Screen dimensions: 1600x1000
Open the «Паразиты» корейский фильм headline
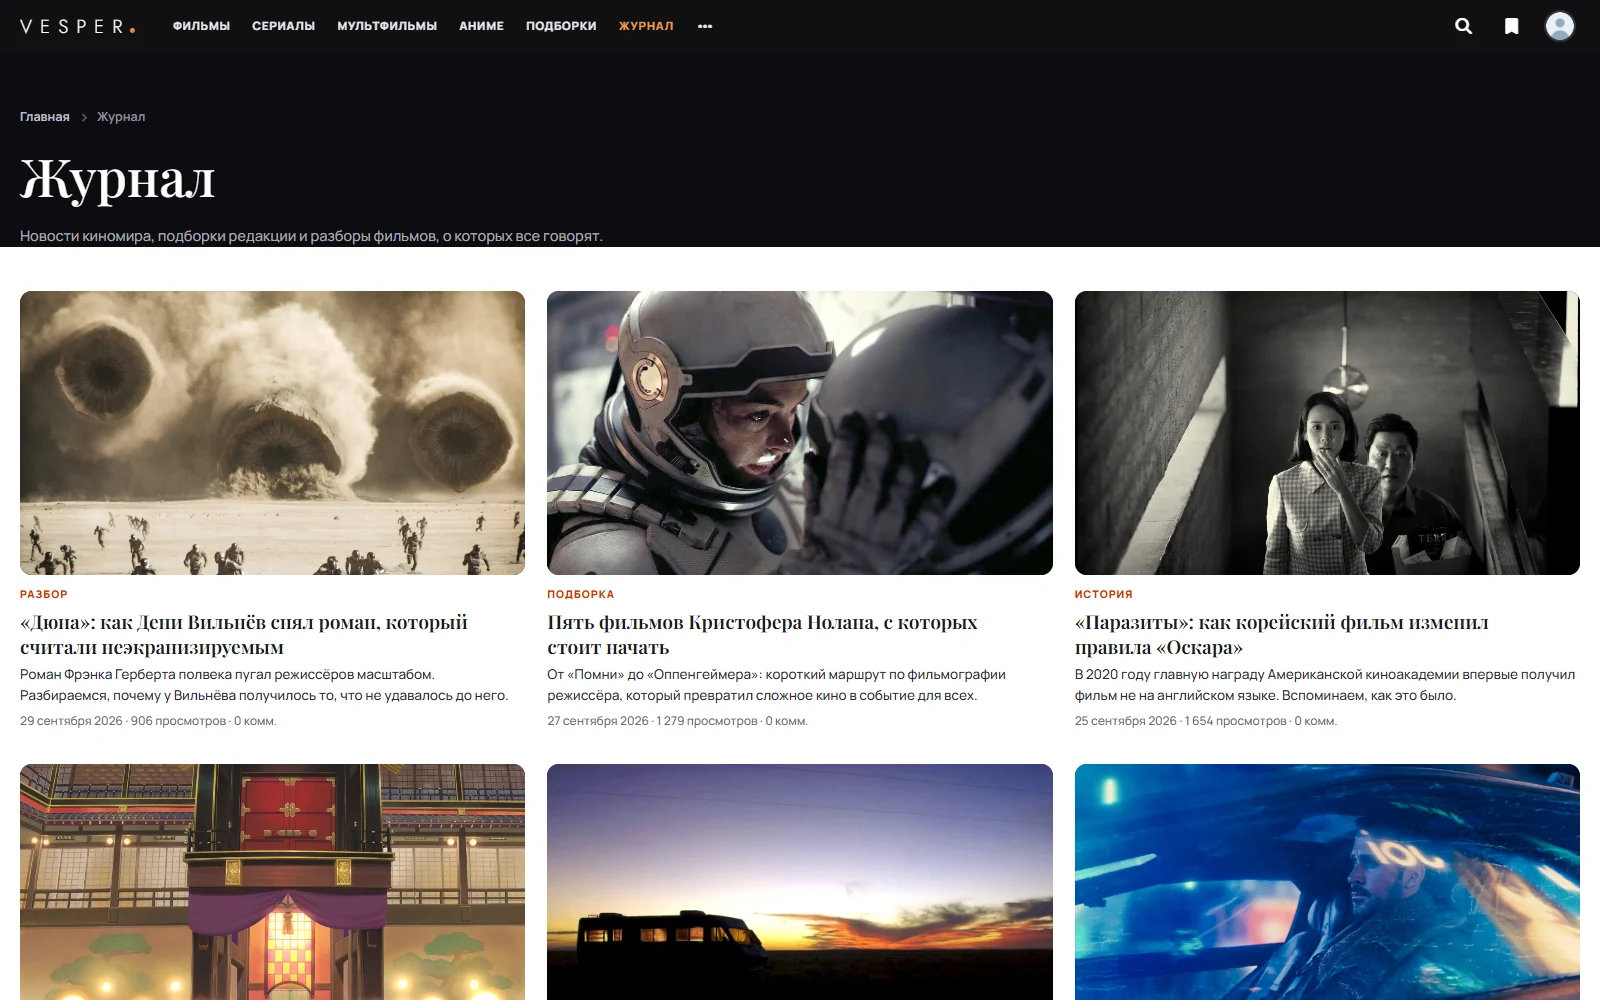click(1281, 635)
